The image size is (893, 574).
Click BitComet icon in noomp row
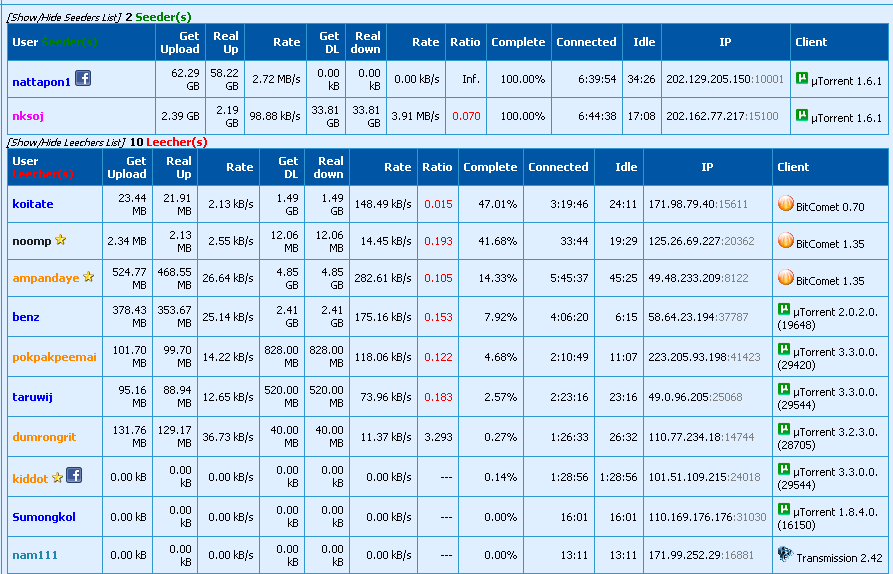[x=785, y=240]
